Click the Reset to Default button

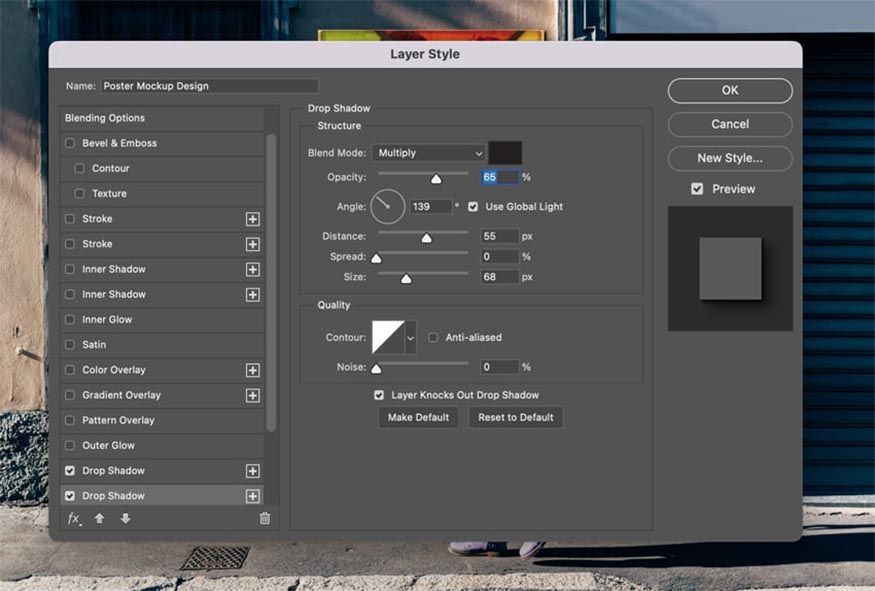[516, 417]
